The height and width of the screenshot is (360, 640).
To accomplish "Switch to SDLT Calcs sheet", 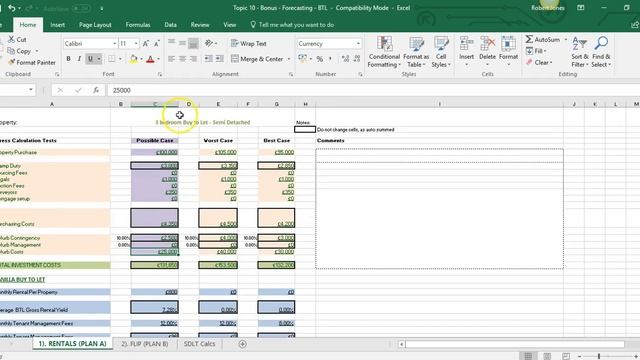I will [199, 344].
